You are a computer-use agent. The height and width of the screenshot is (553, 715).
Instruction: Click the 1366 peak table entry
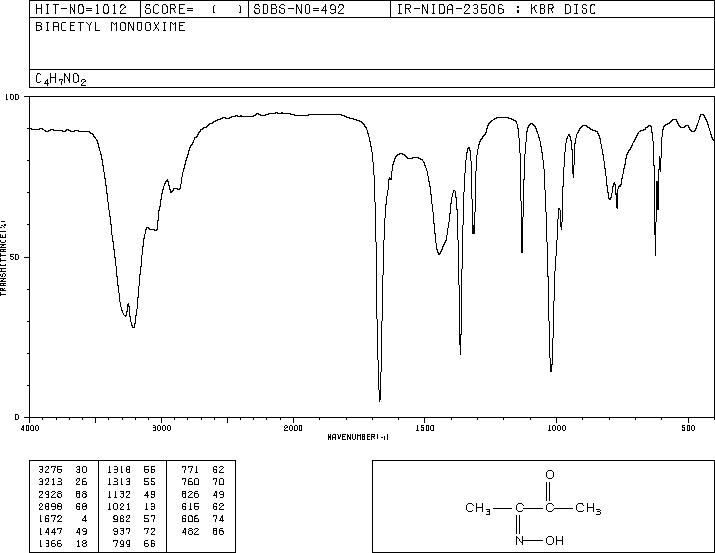[50, 544]
